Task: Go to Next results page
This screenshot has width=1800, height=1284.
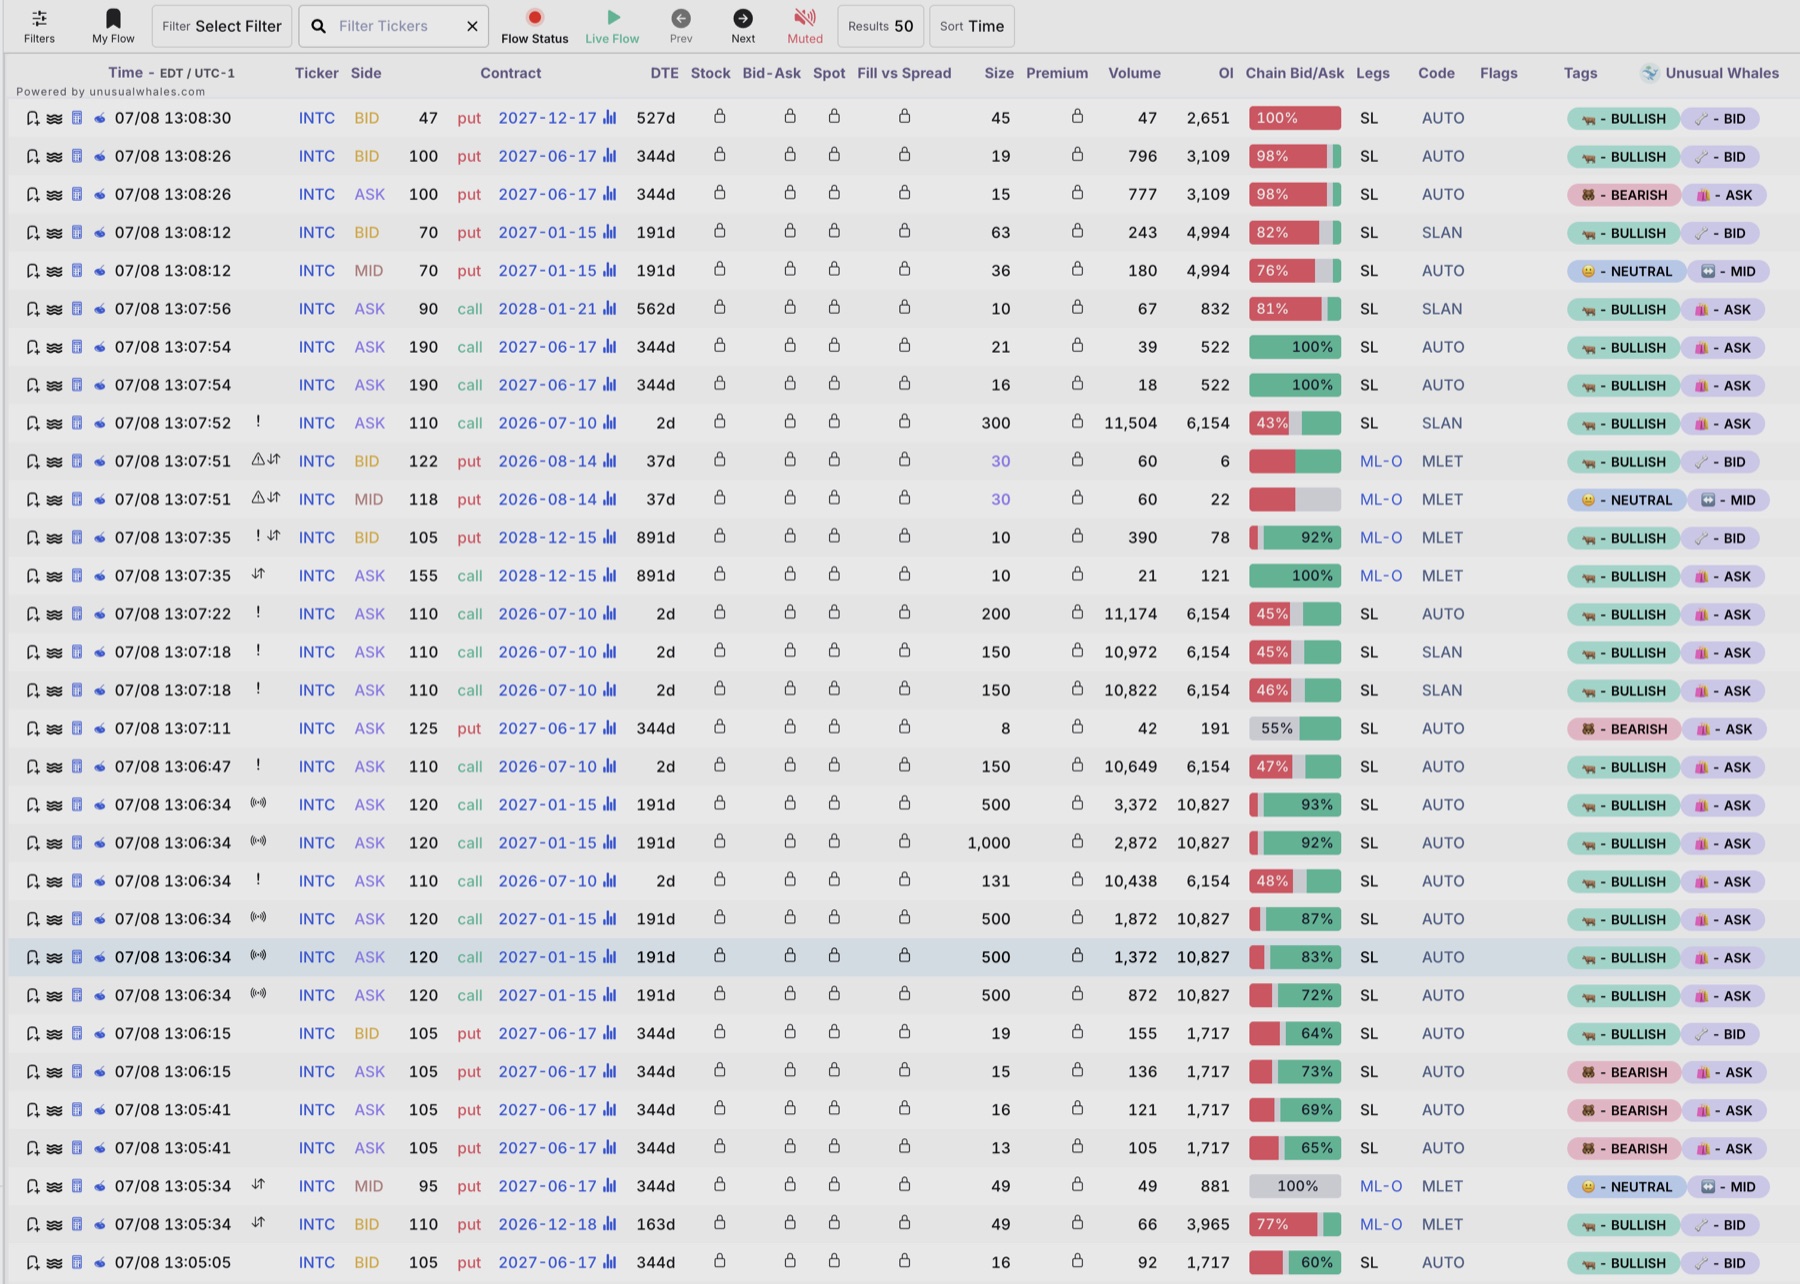Action: point(743,18)
